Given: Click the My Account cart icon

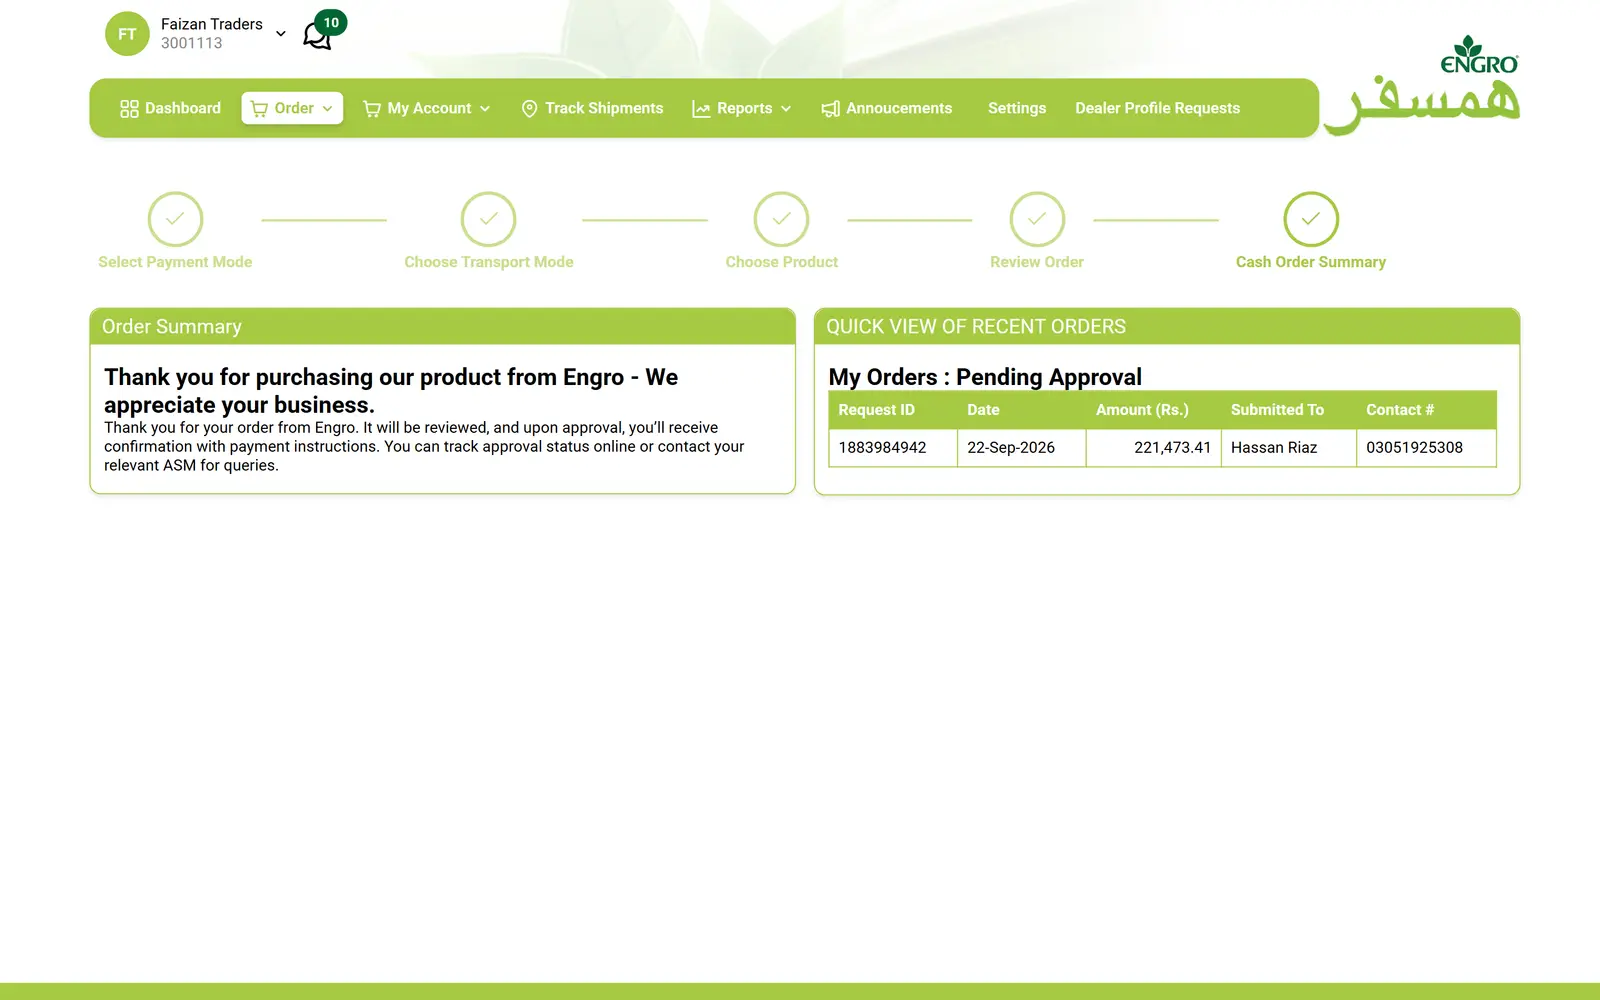Looking at the screenshot, I should (372, 108).
